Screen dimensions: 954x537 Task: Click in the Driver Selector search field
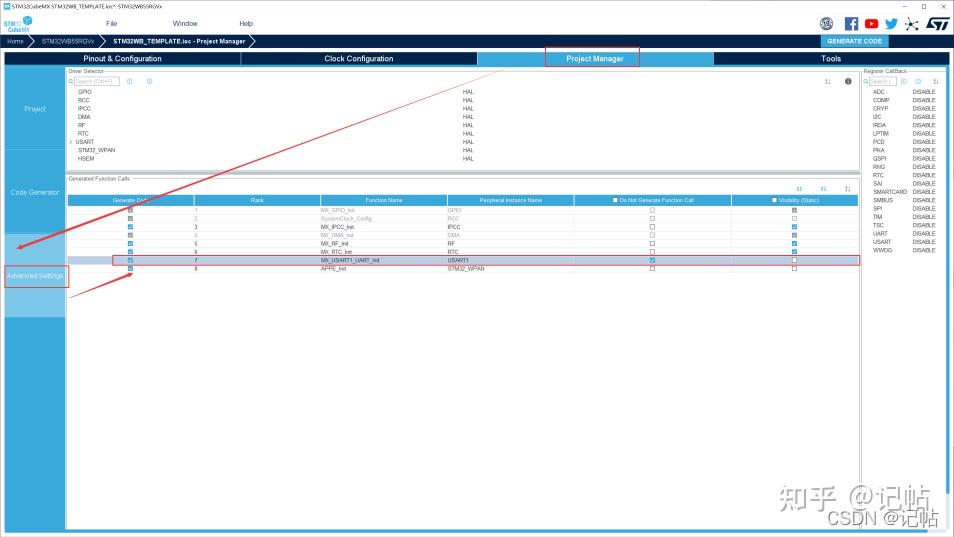97,81
